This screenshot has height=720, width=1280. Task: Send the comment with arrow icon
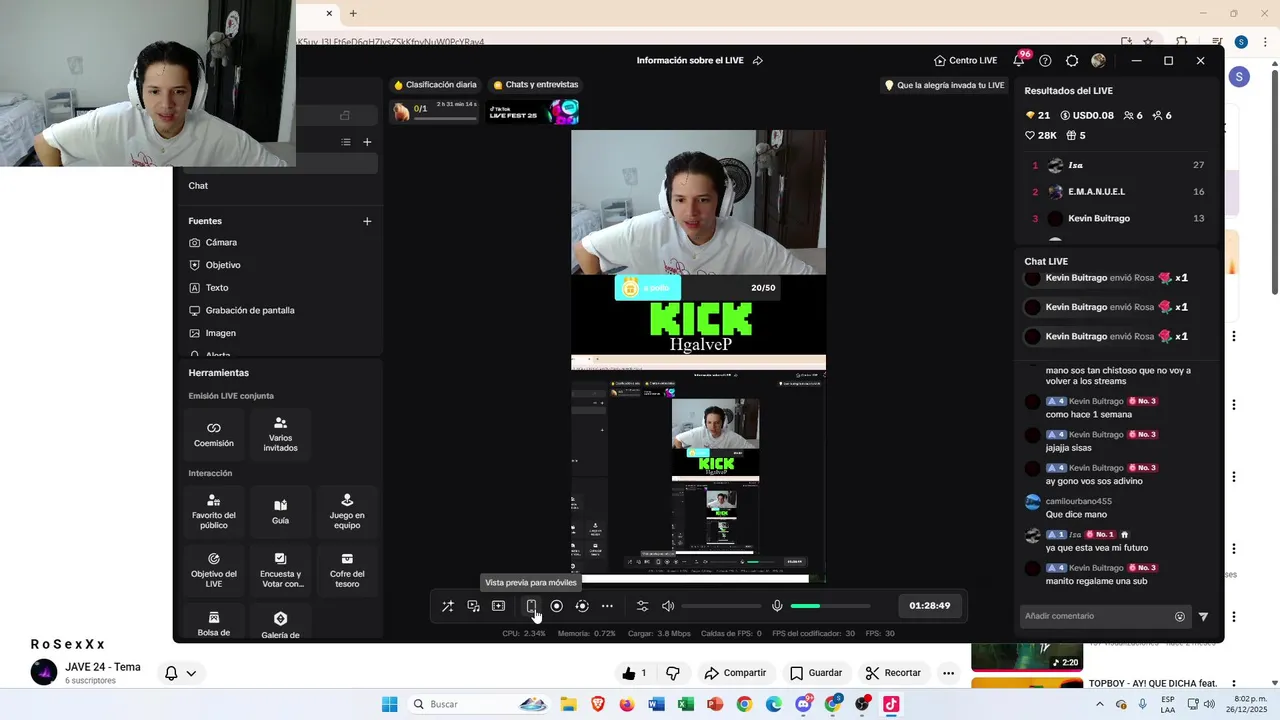1203,617
